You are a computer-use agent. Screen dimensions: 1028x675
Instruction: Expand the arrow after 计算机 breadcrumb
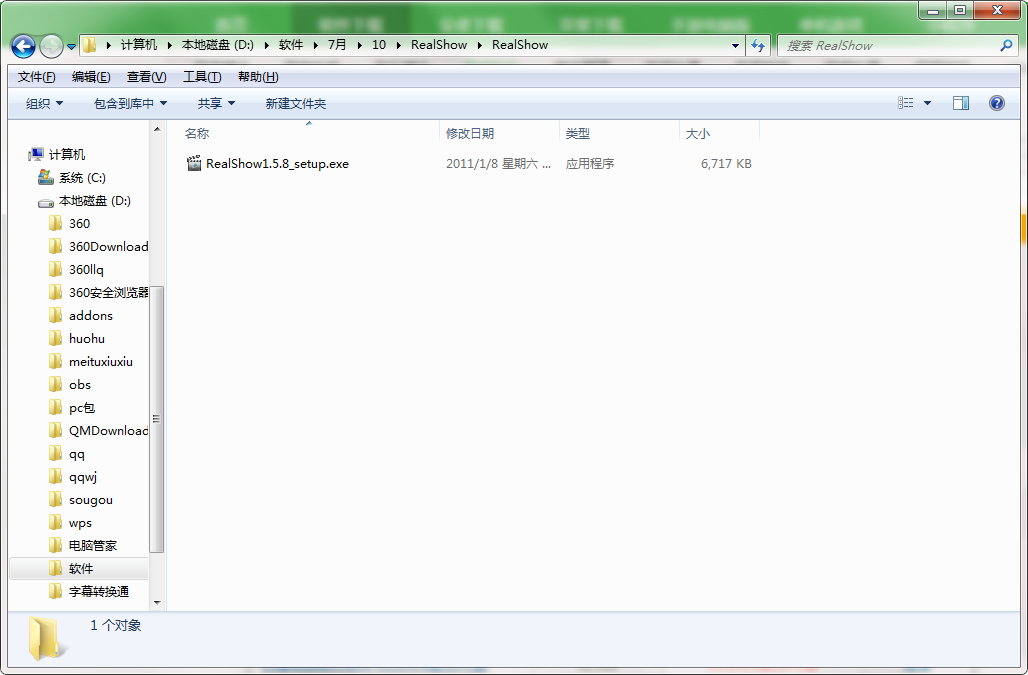point(169,45)
